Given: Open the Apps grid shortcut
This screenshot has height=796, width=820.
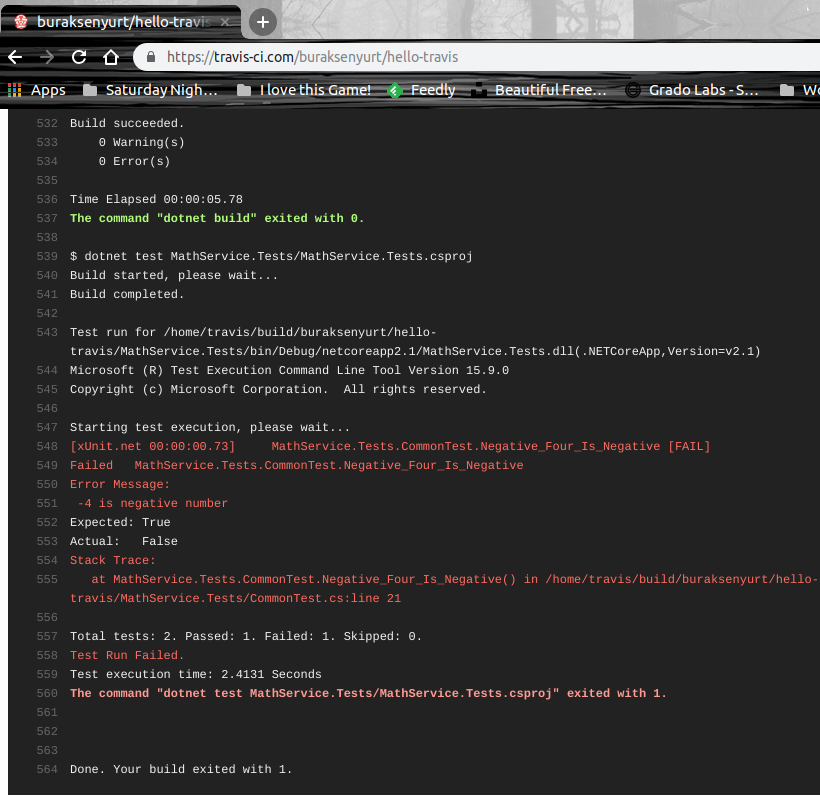Looking at the screenshot, I should pos(36,90).
